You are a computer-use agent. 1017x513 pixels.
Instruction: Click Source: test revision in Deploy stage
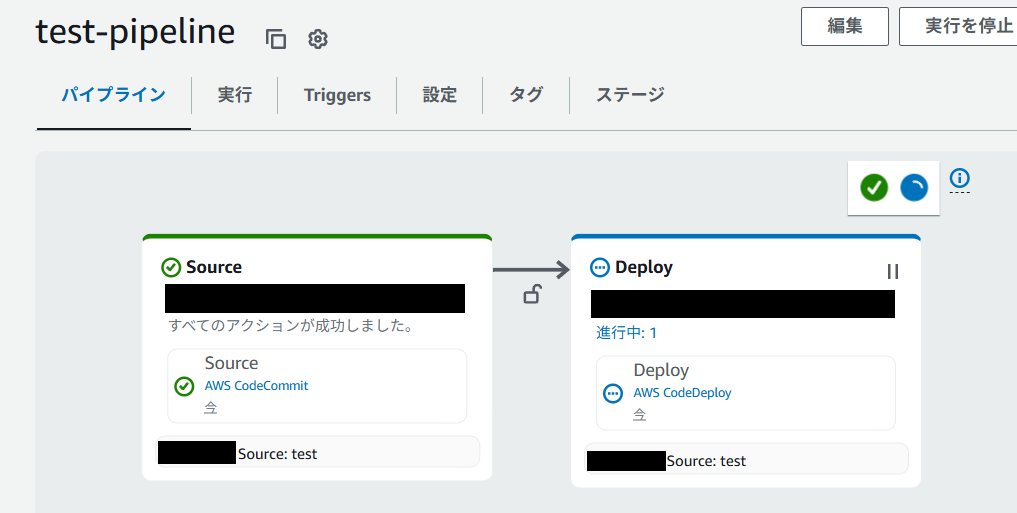click(706, 460)
